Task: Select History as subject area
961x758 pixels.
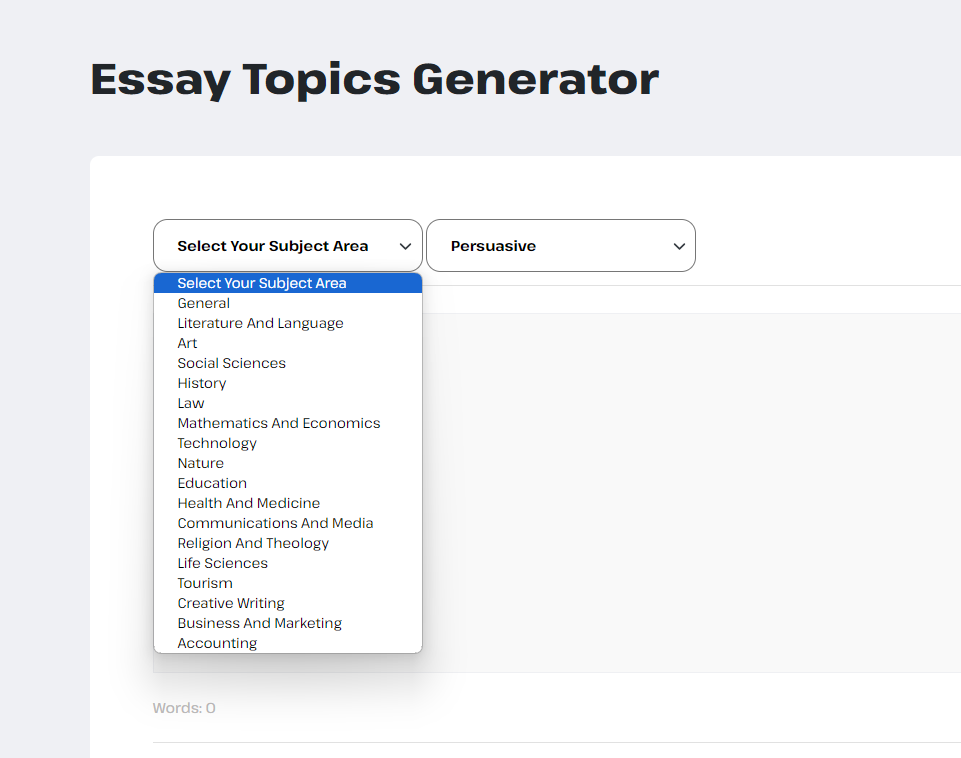Action: point(287,384)
